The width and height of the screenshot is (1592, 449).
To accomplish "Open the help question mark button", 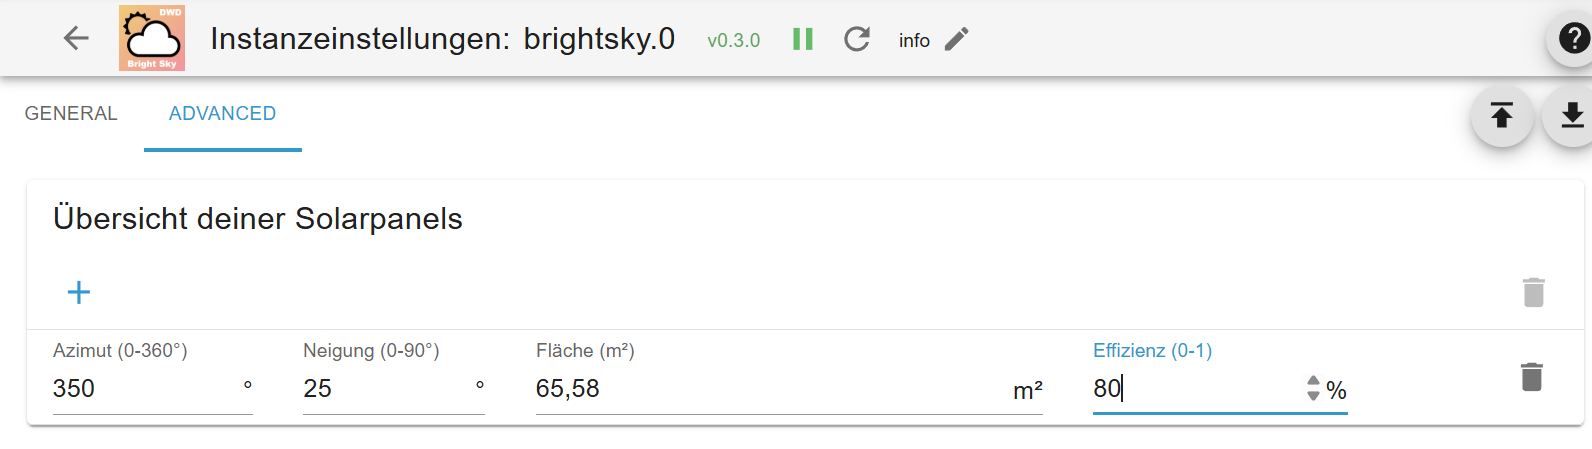I will point(1573,39).
